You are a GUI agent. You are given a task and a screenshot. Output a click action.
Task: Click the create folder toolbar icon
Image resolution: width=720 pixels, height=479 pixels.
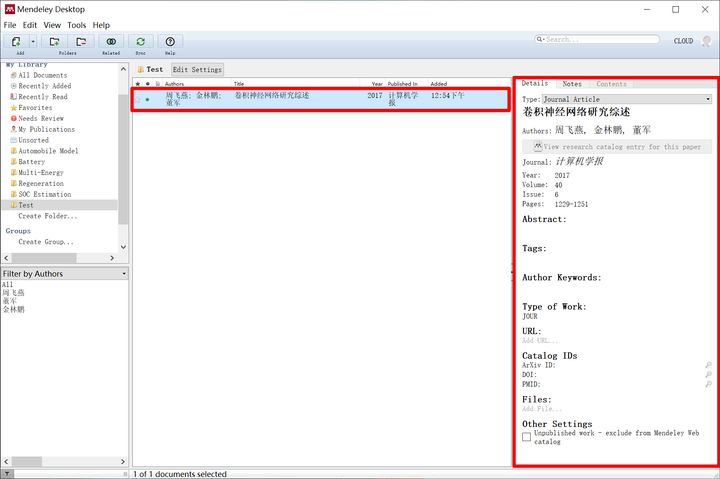point(54,42)
